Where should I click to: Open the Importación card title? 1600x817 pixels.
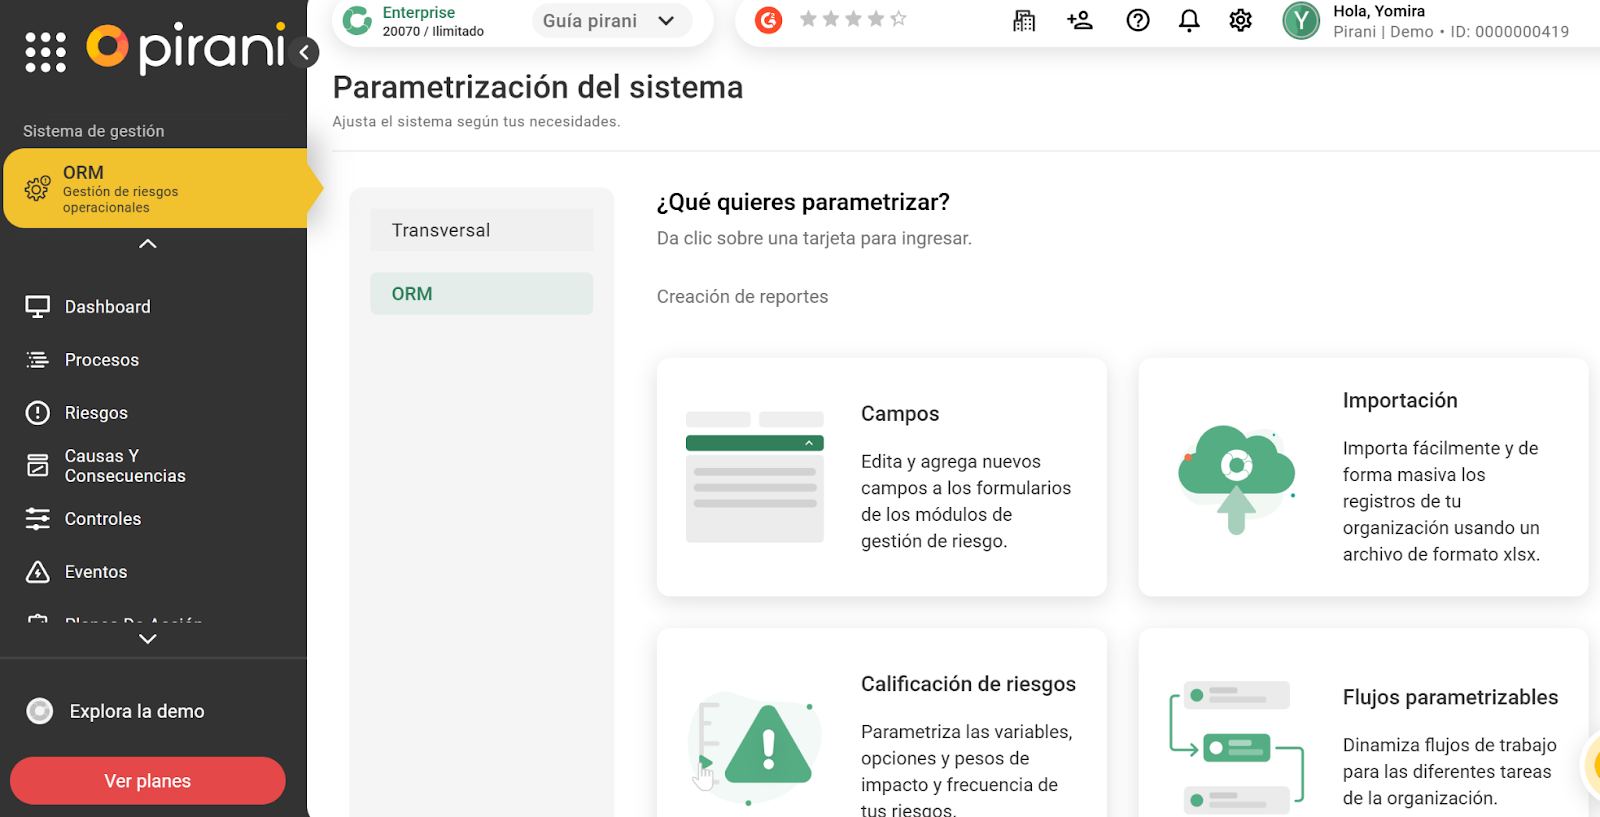click(1400, 401)
